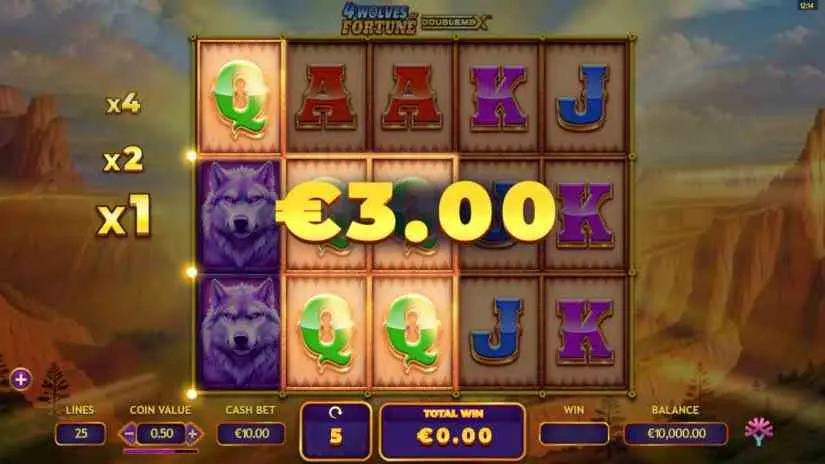The image size is (825, 464).
Task: Click the pink Yggdrasil tree logo
Action: 759,432
